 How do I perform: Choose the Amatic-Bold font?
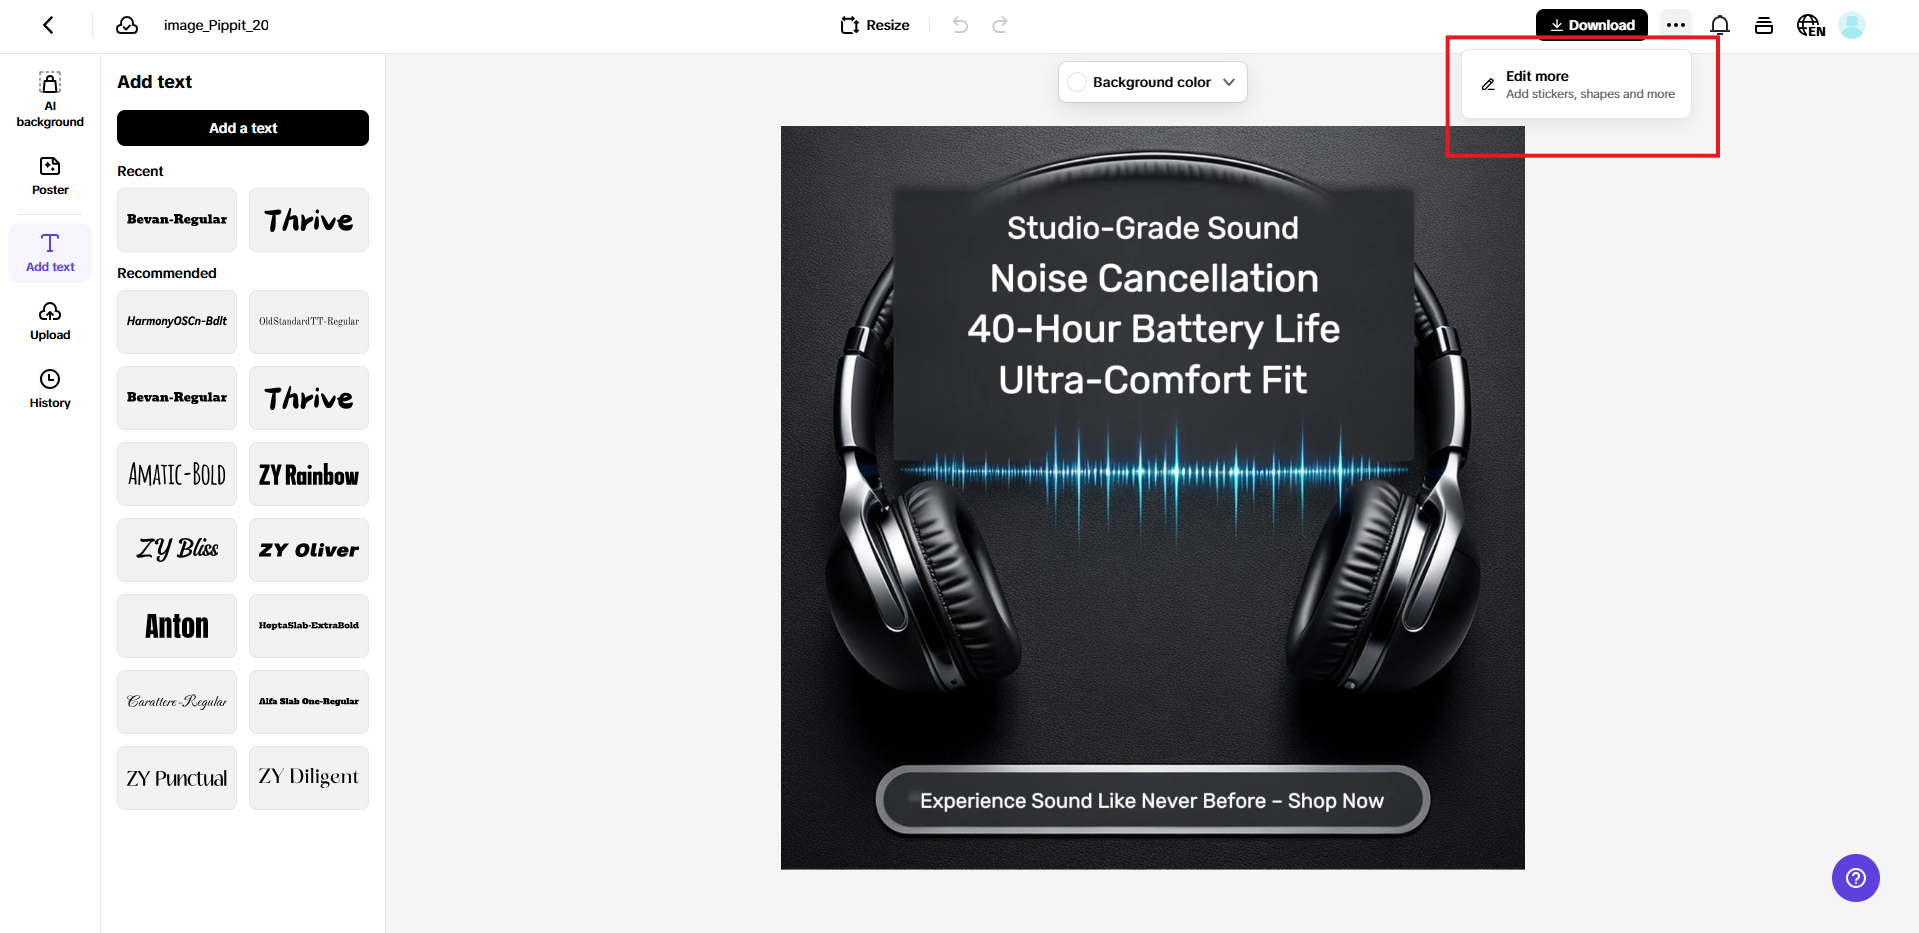tap(177, 474)
